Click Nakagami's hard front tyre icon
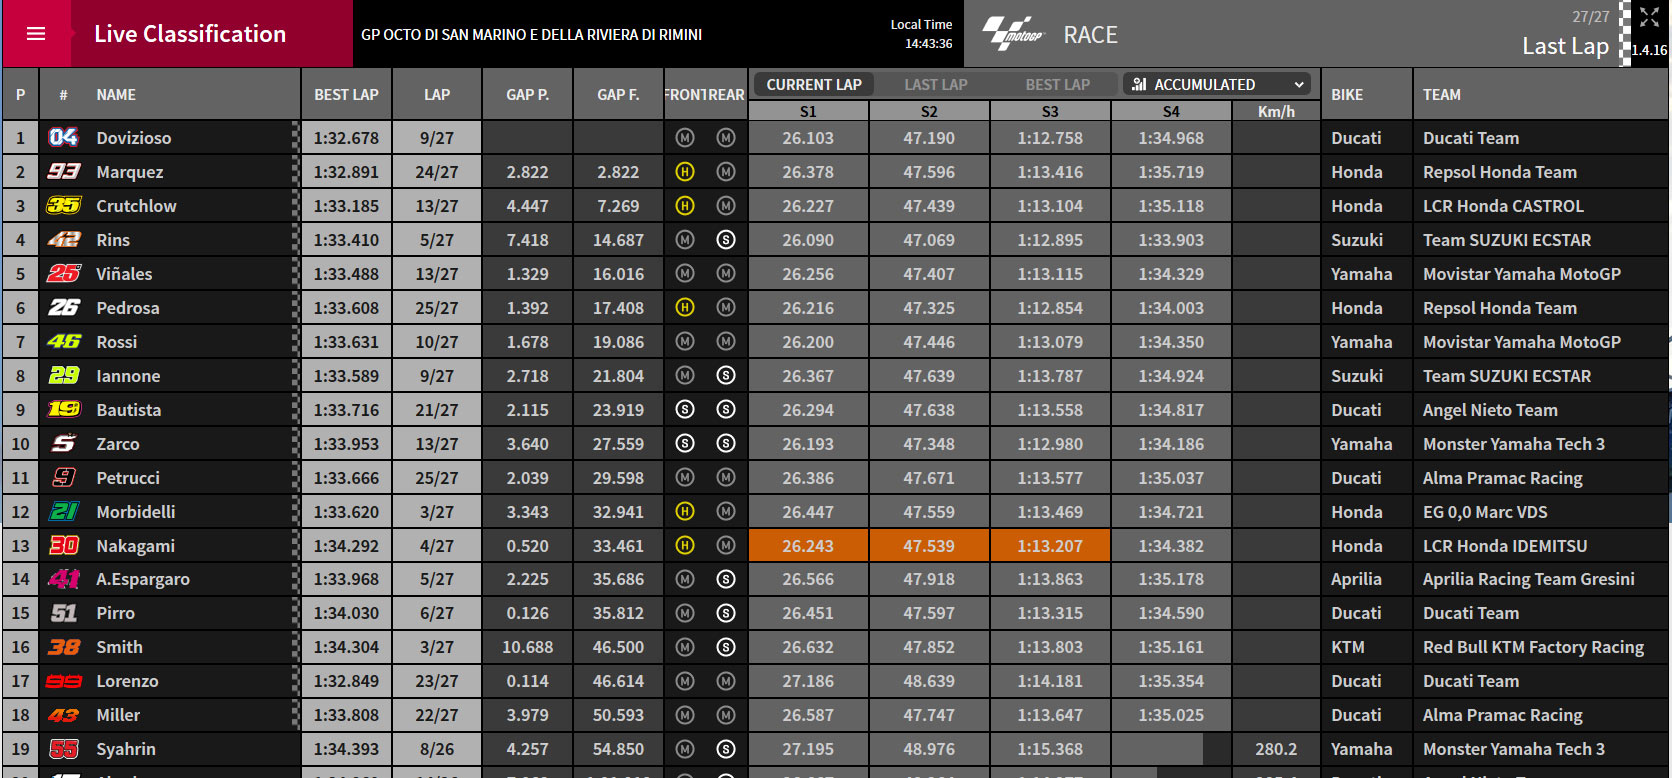 [x=685, y=546]
